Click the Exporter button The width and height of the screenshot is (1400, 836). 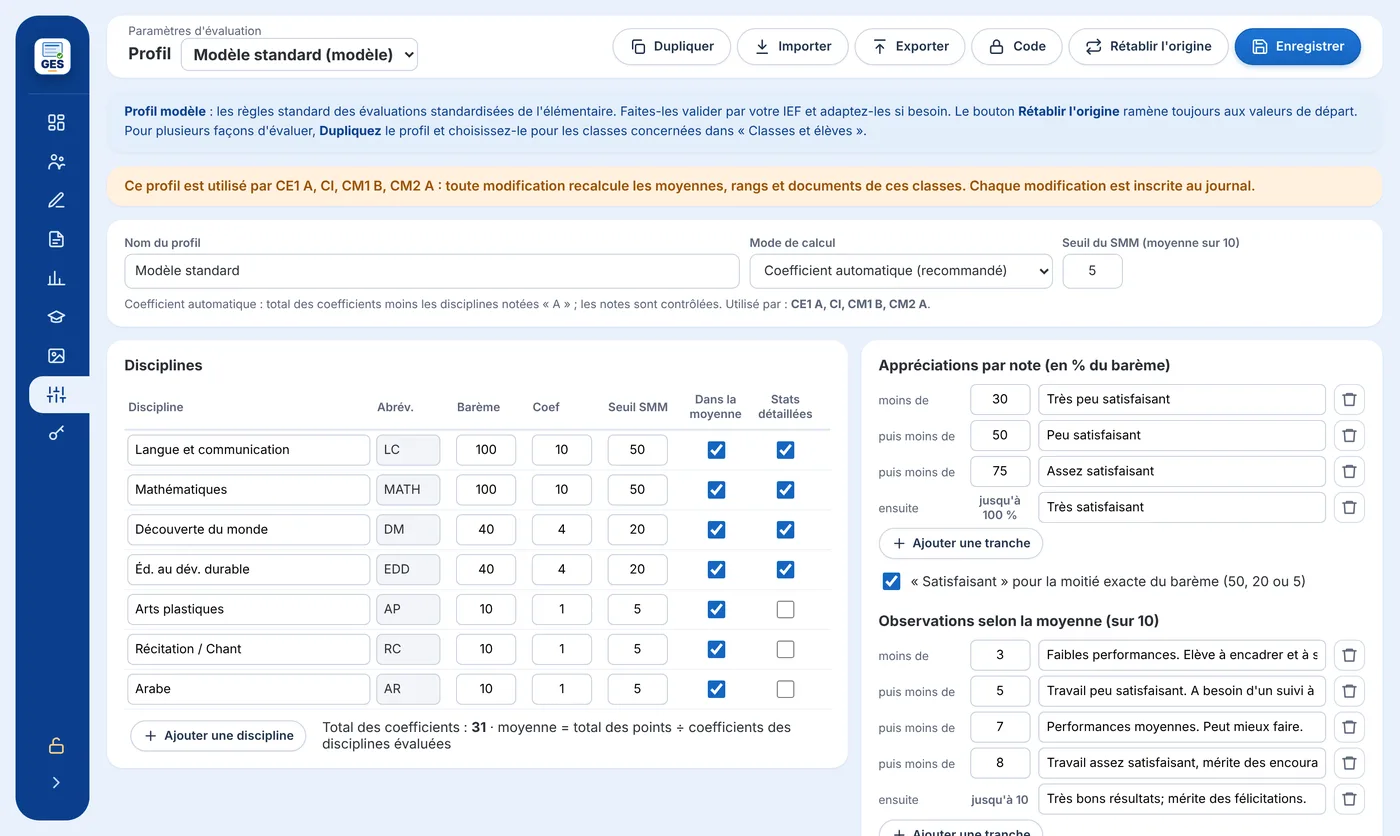pos(910,46)
